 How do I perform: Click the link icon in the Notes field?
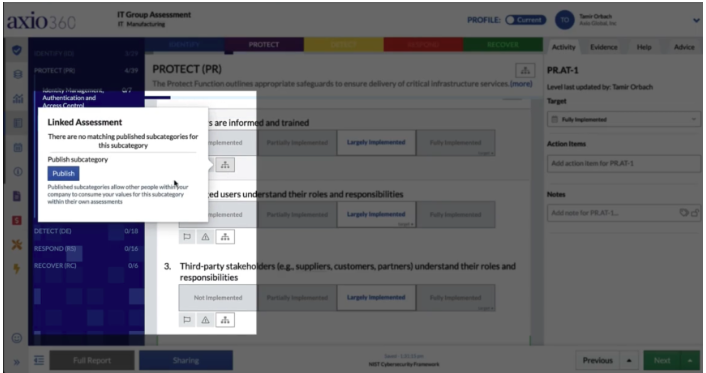[695, 213]
